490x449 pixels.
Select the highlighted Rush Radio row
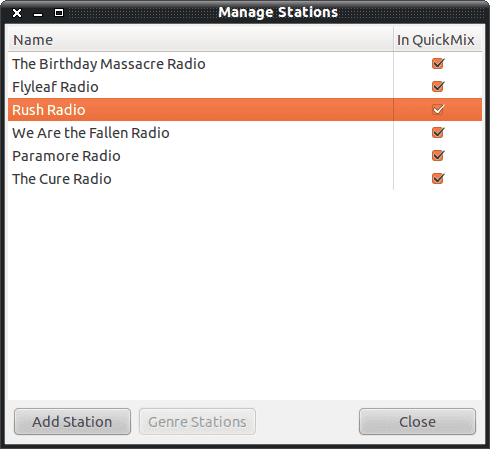[x=245, y=109]
